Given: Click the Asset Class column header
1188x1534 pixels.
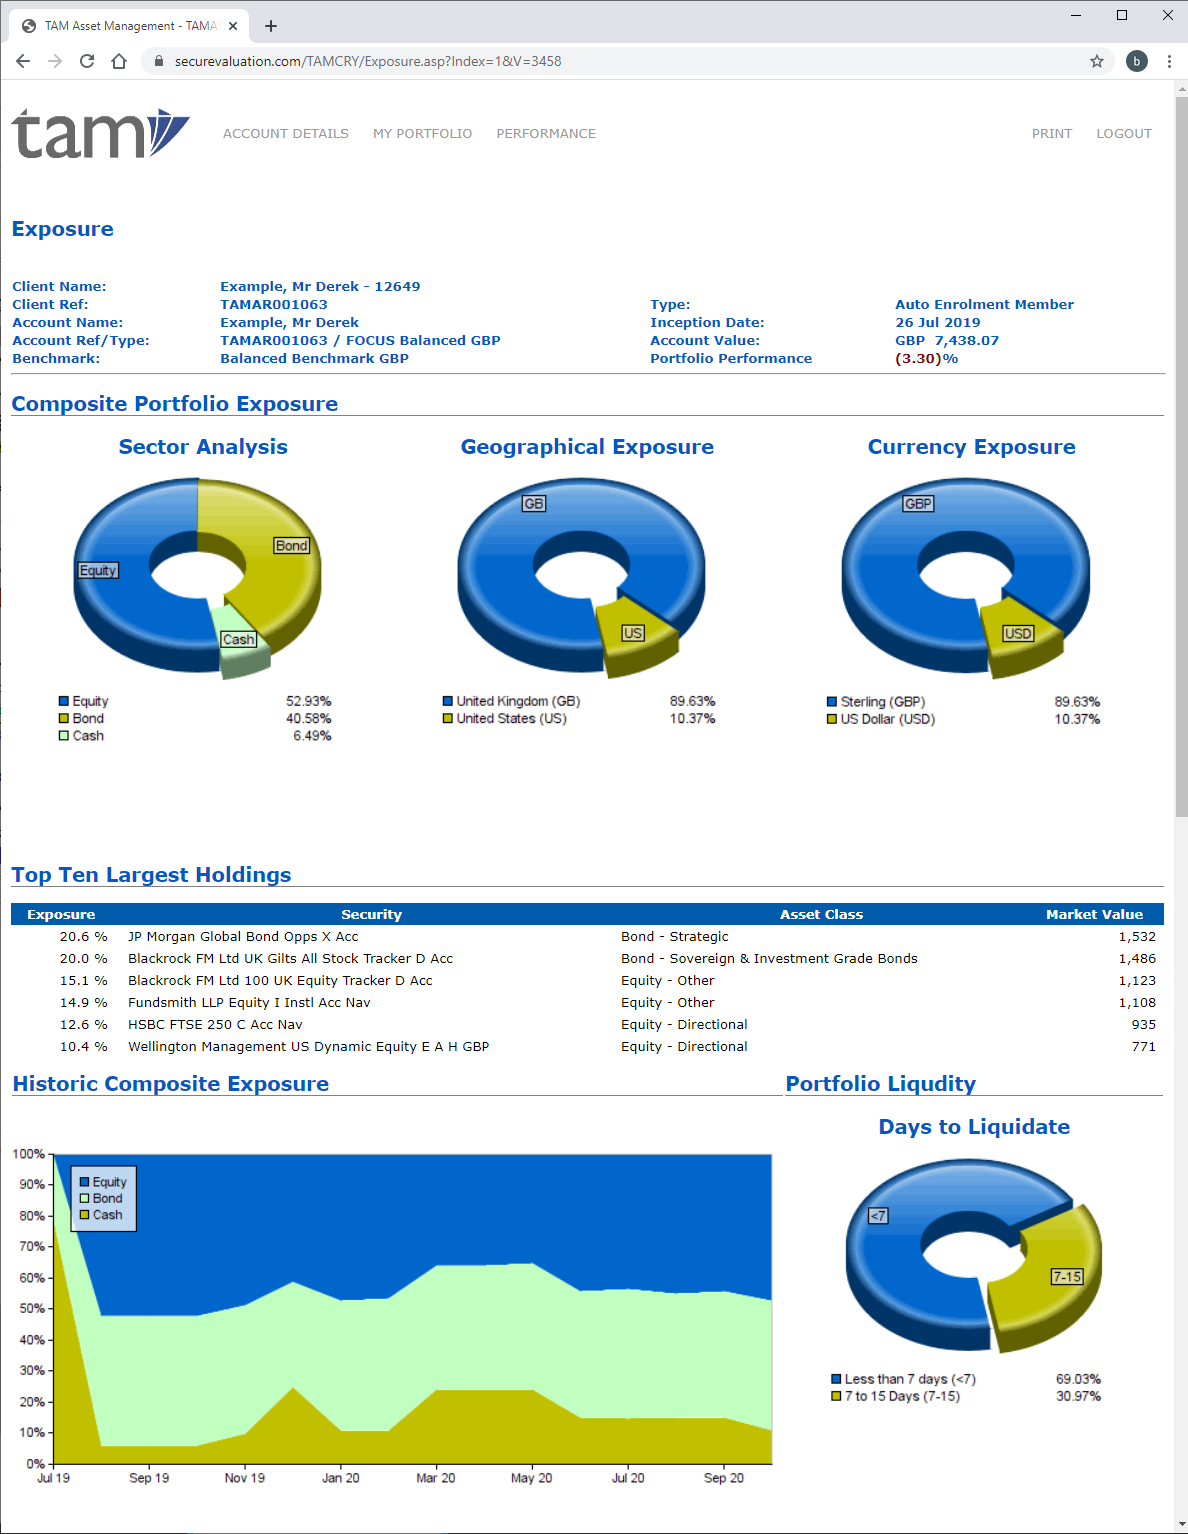Looking at the screenshot, I should tap(821, 914).
